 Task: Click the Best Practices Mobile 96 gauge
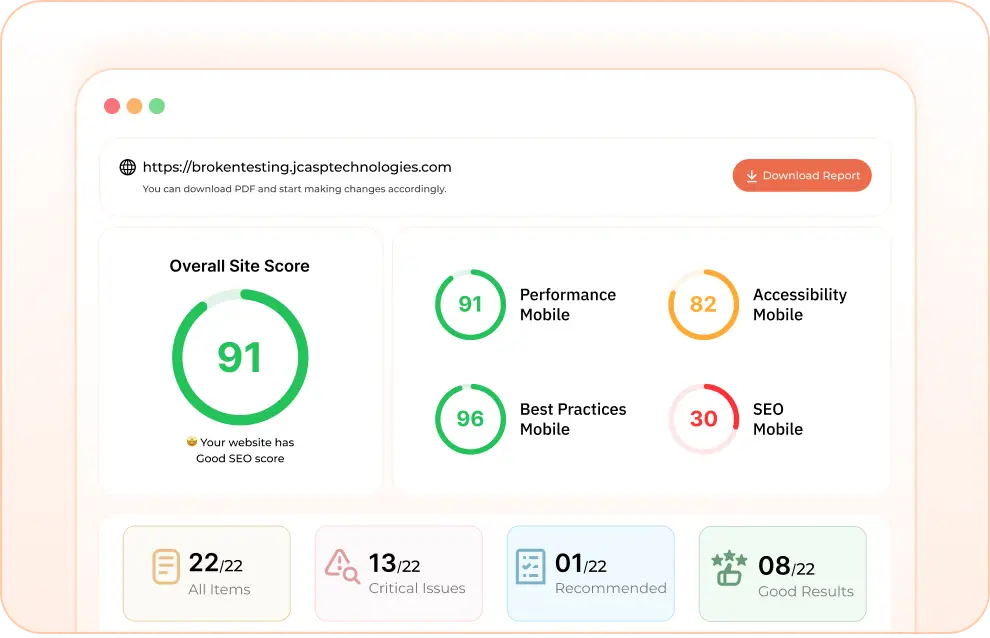(x=470, y=419)
